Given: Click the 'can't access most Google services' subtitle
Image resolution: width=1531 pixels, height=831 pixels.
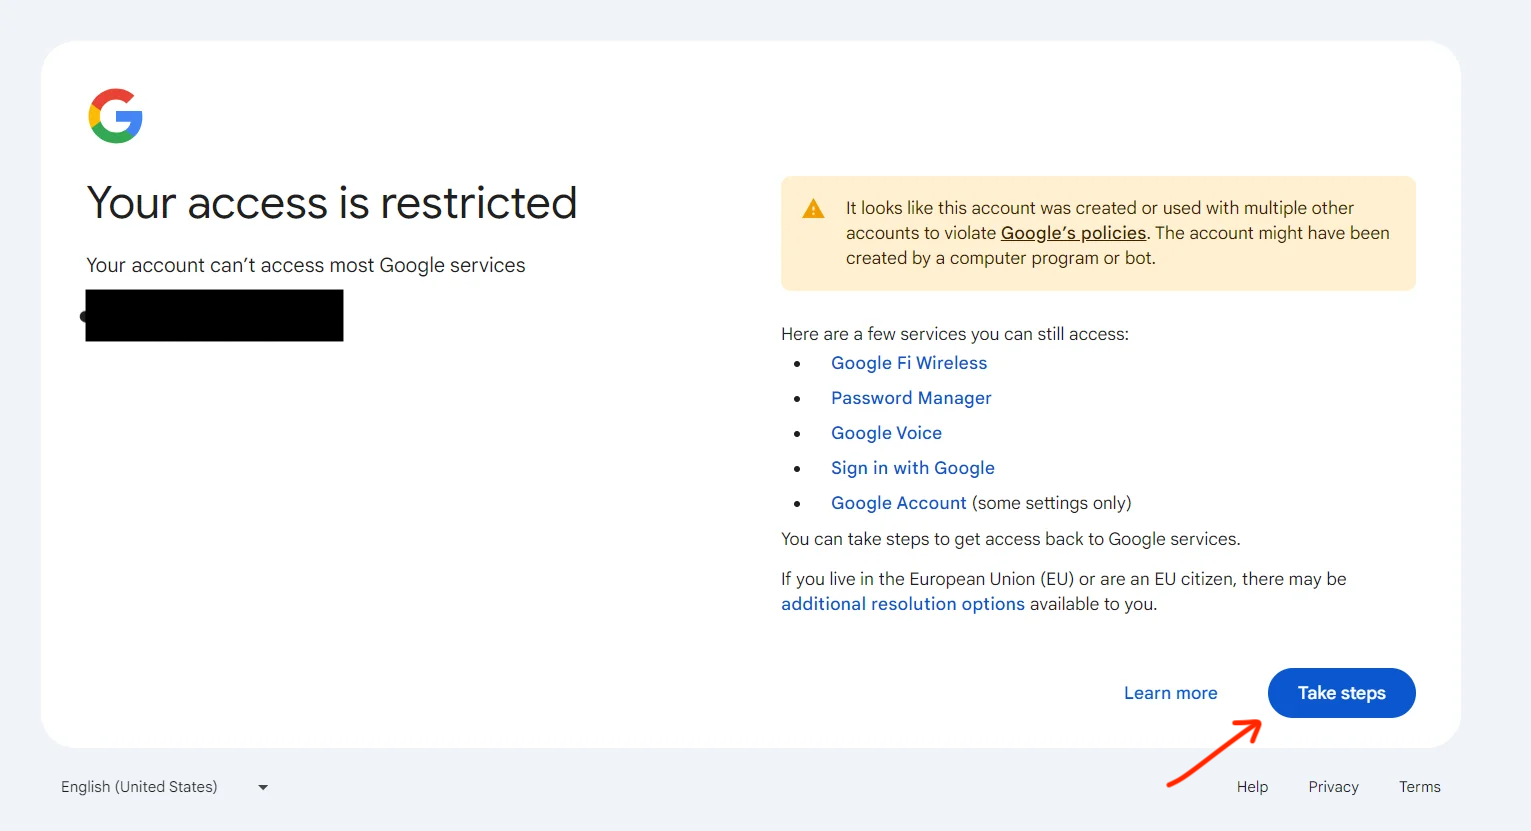Looking at the screenshot, I should click(x=305, y=265).
